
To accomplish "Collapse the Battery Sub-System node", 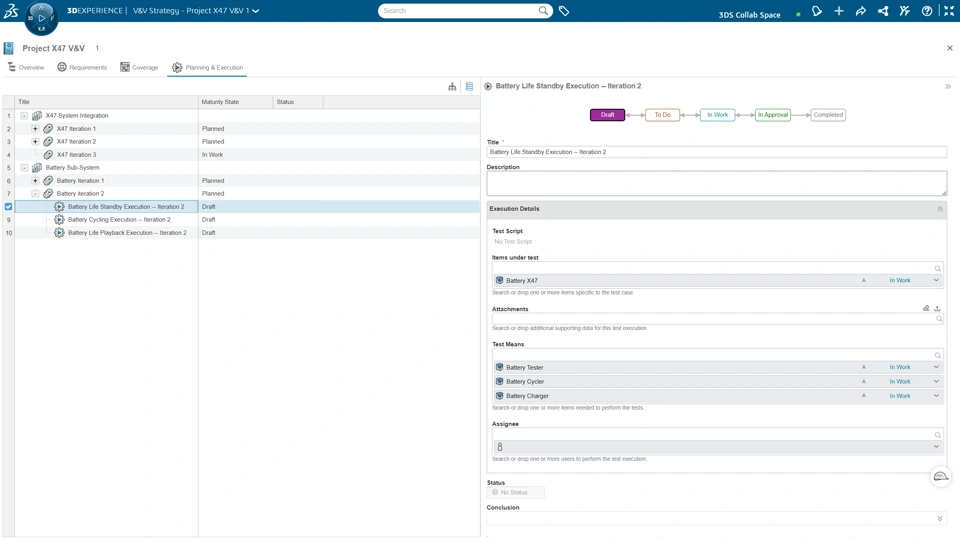I will tap(24, 168).
